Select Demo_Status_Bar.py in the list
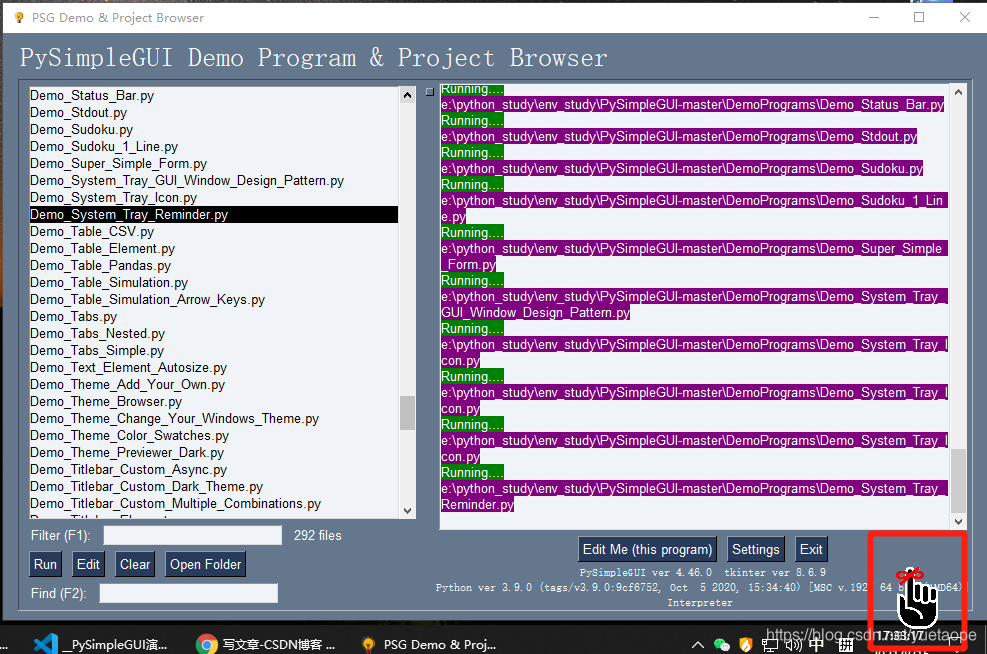Image resolution: width=987 pixels, height=654 pixels. click(214, 96)
